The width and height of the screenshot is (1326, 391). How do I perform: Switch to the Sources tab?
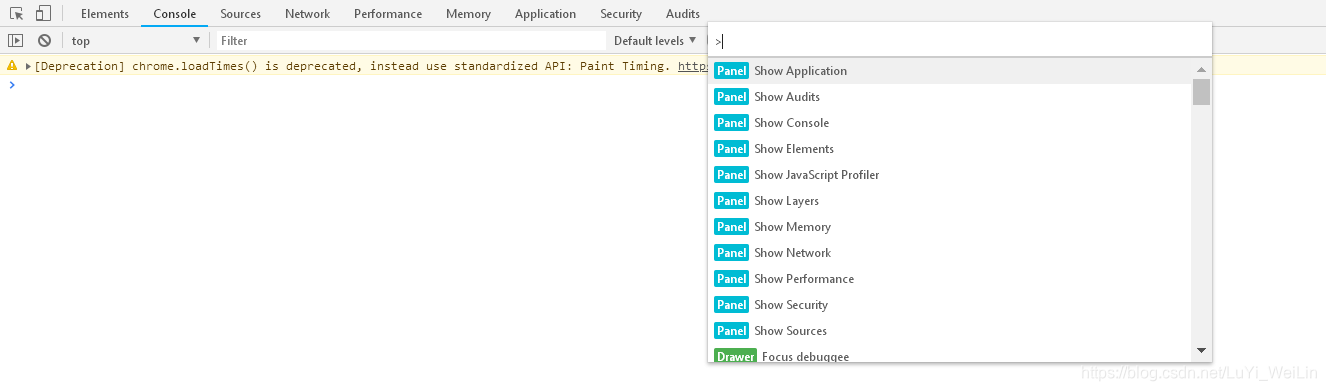[x=241, y=14]
